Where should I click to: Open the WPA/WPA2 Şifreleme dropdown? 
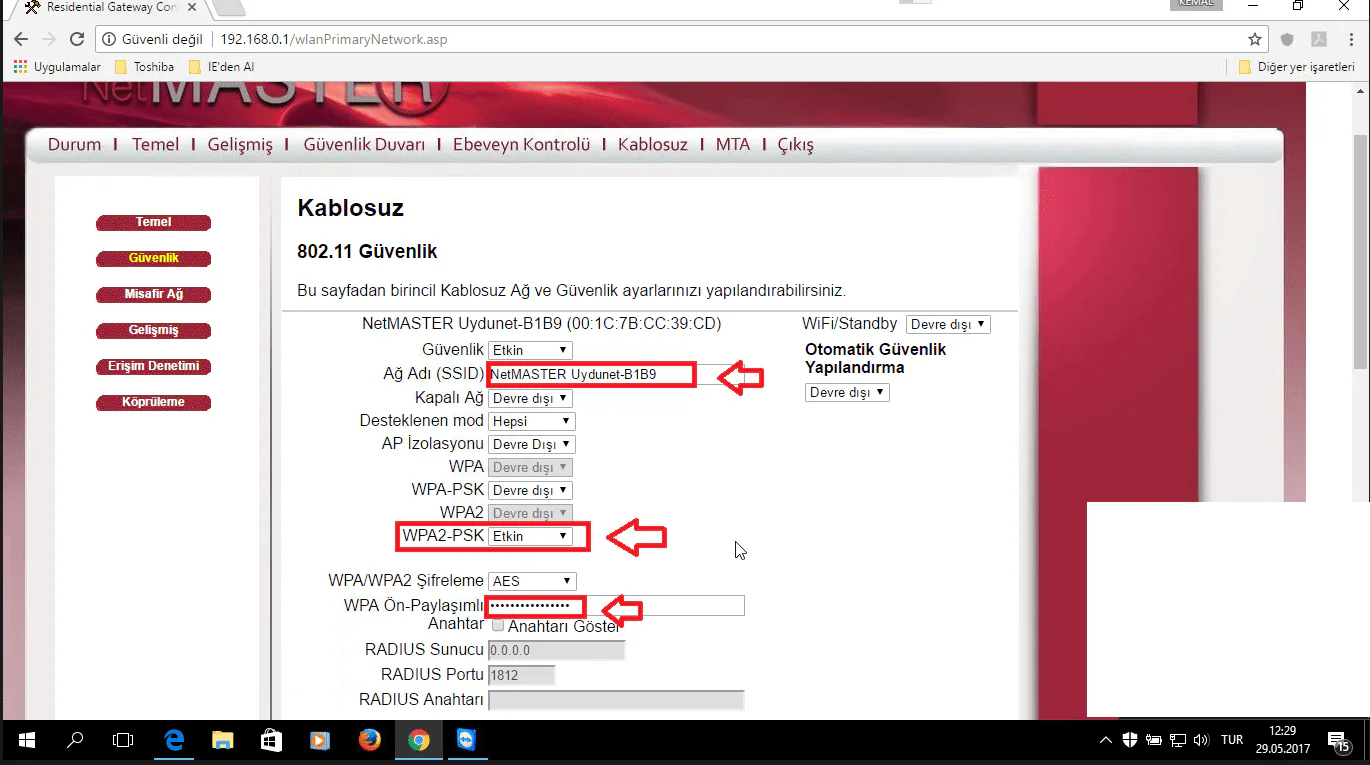coord(532,581)
